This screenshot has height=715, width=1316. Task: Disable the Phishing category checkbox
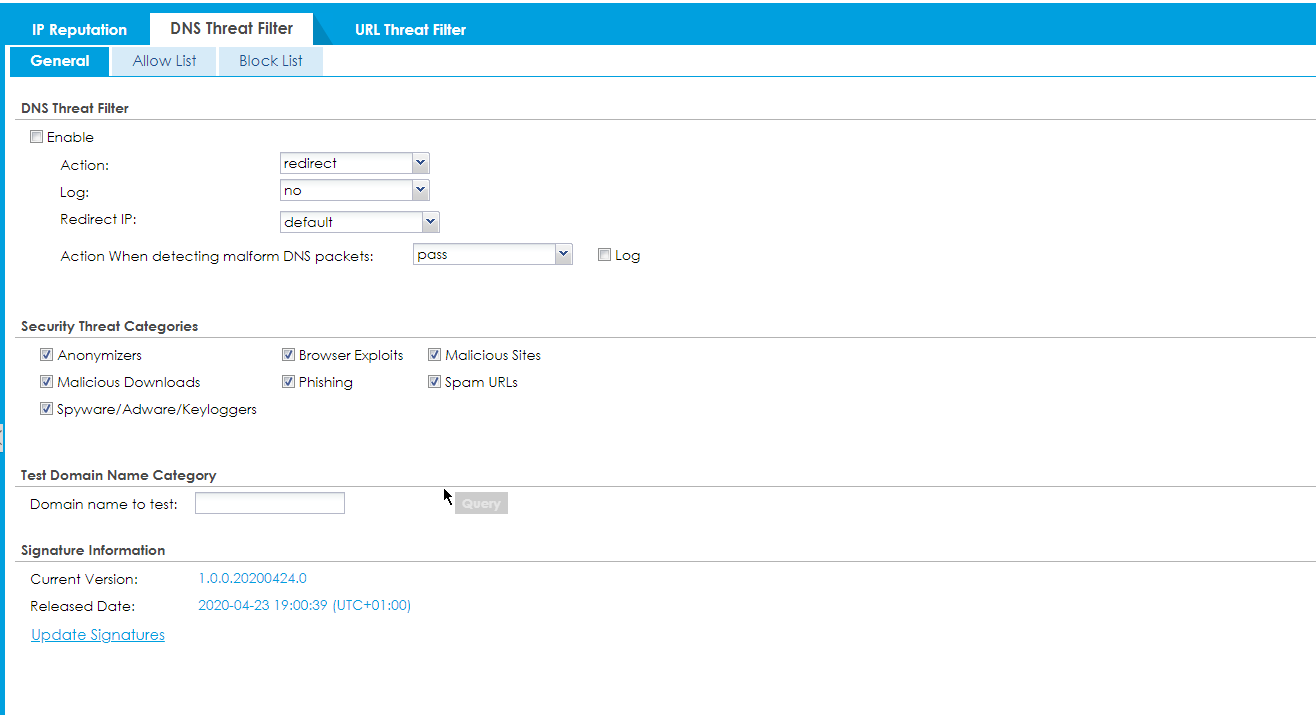tap(288, 382)
